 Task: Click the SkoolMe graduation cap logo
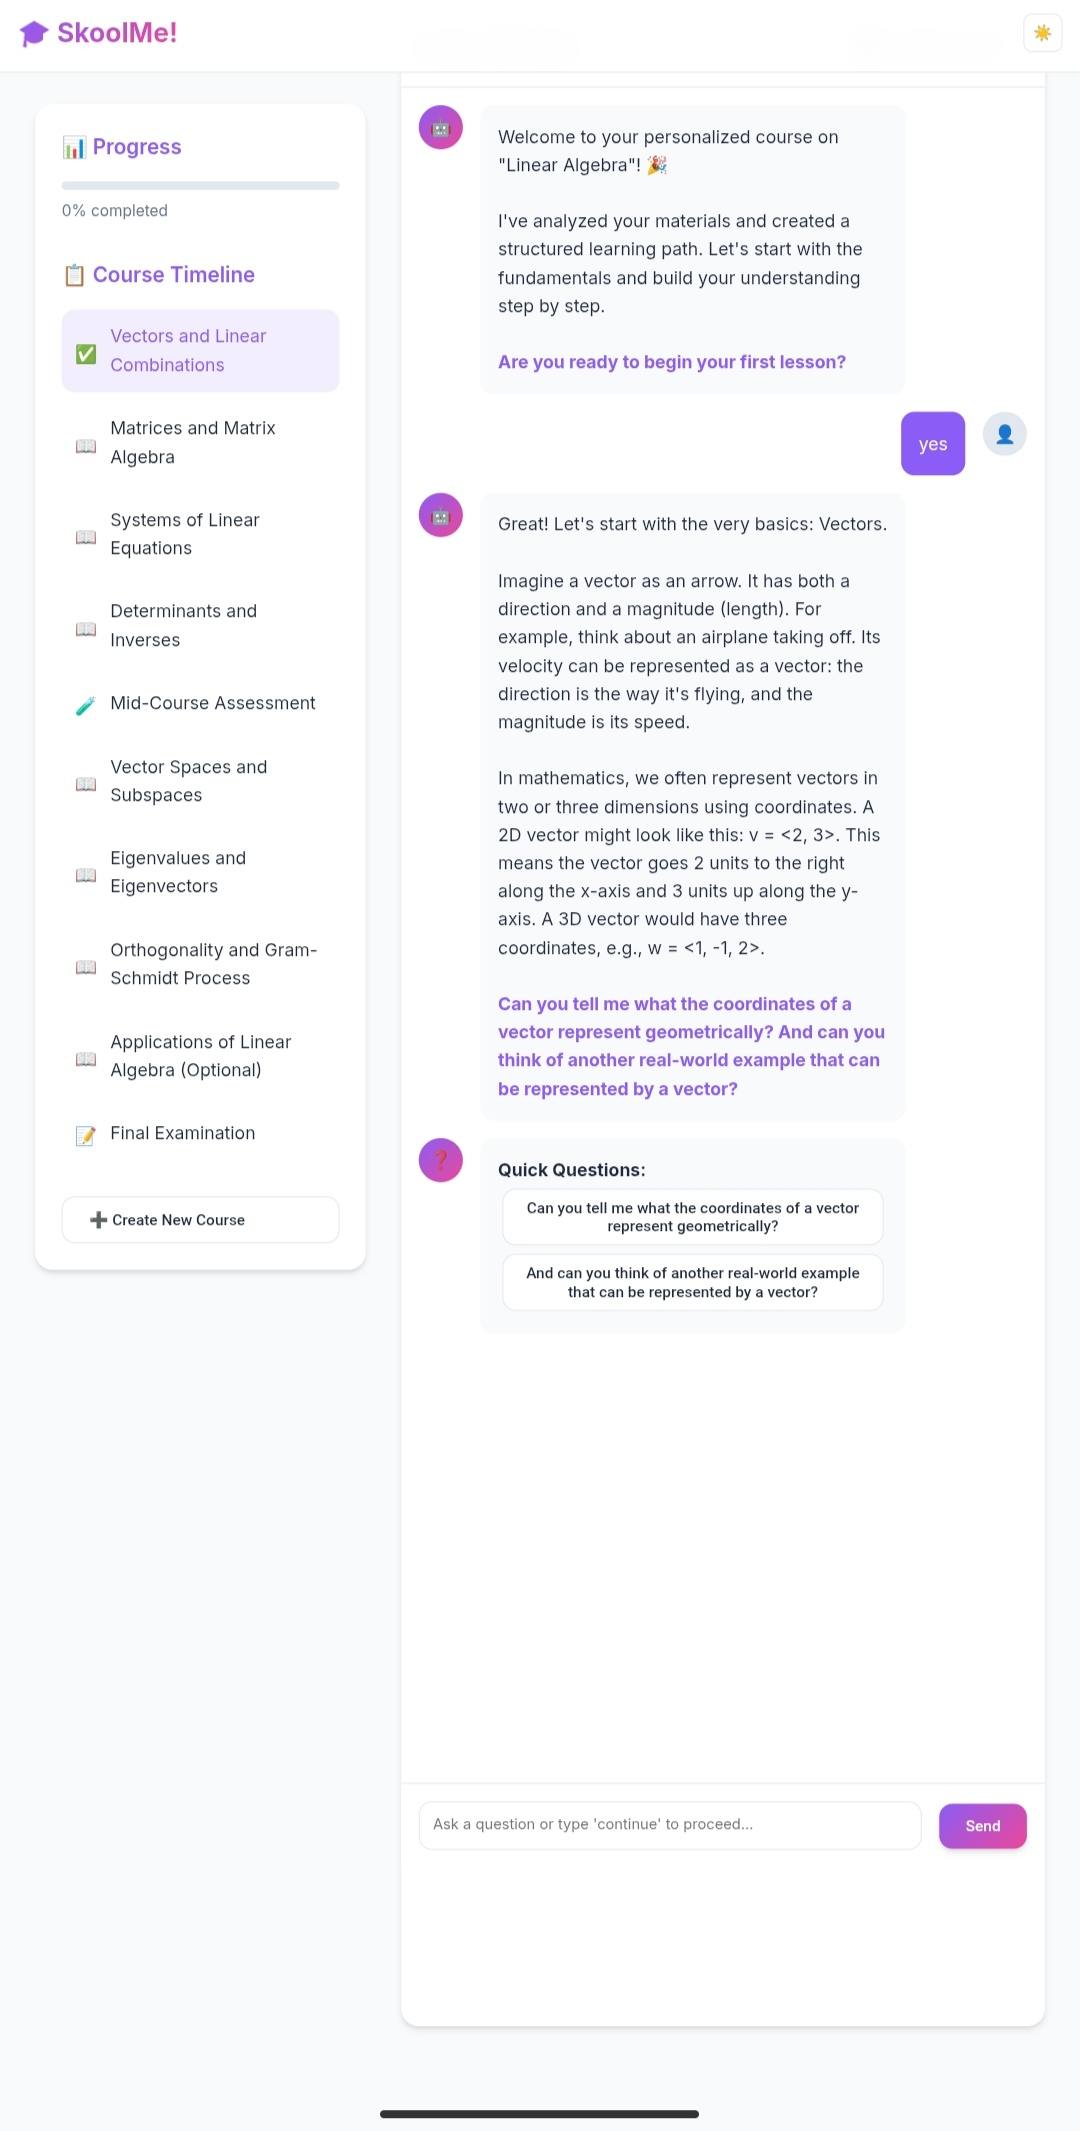pyautogui.click(x=33, y=33)
